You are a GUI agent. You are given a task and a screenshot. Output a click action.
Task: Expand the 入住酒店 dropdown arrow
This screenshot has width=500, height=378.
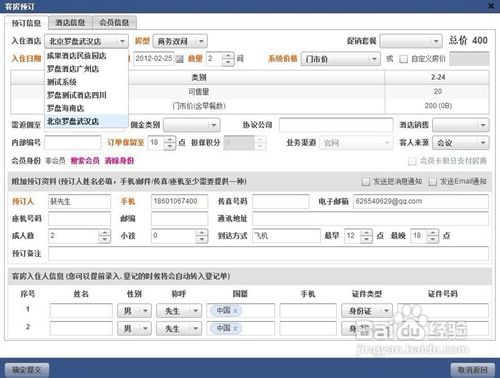tap(122, 41)
